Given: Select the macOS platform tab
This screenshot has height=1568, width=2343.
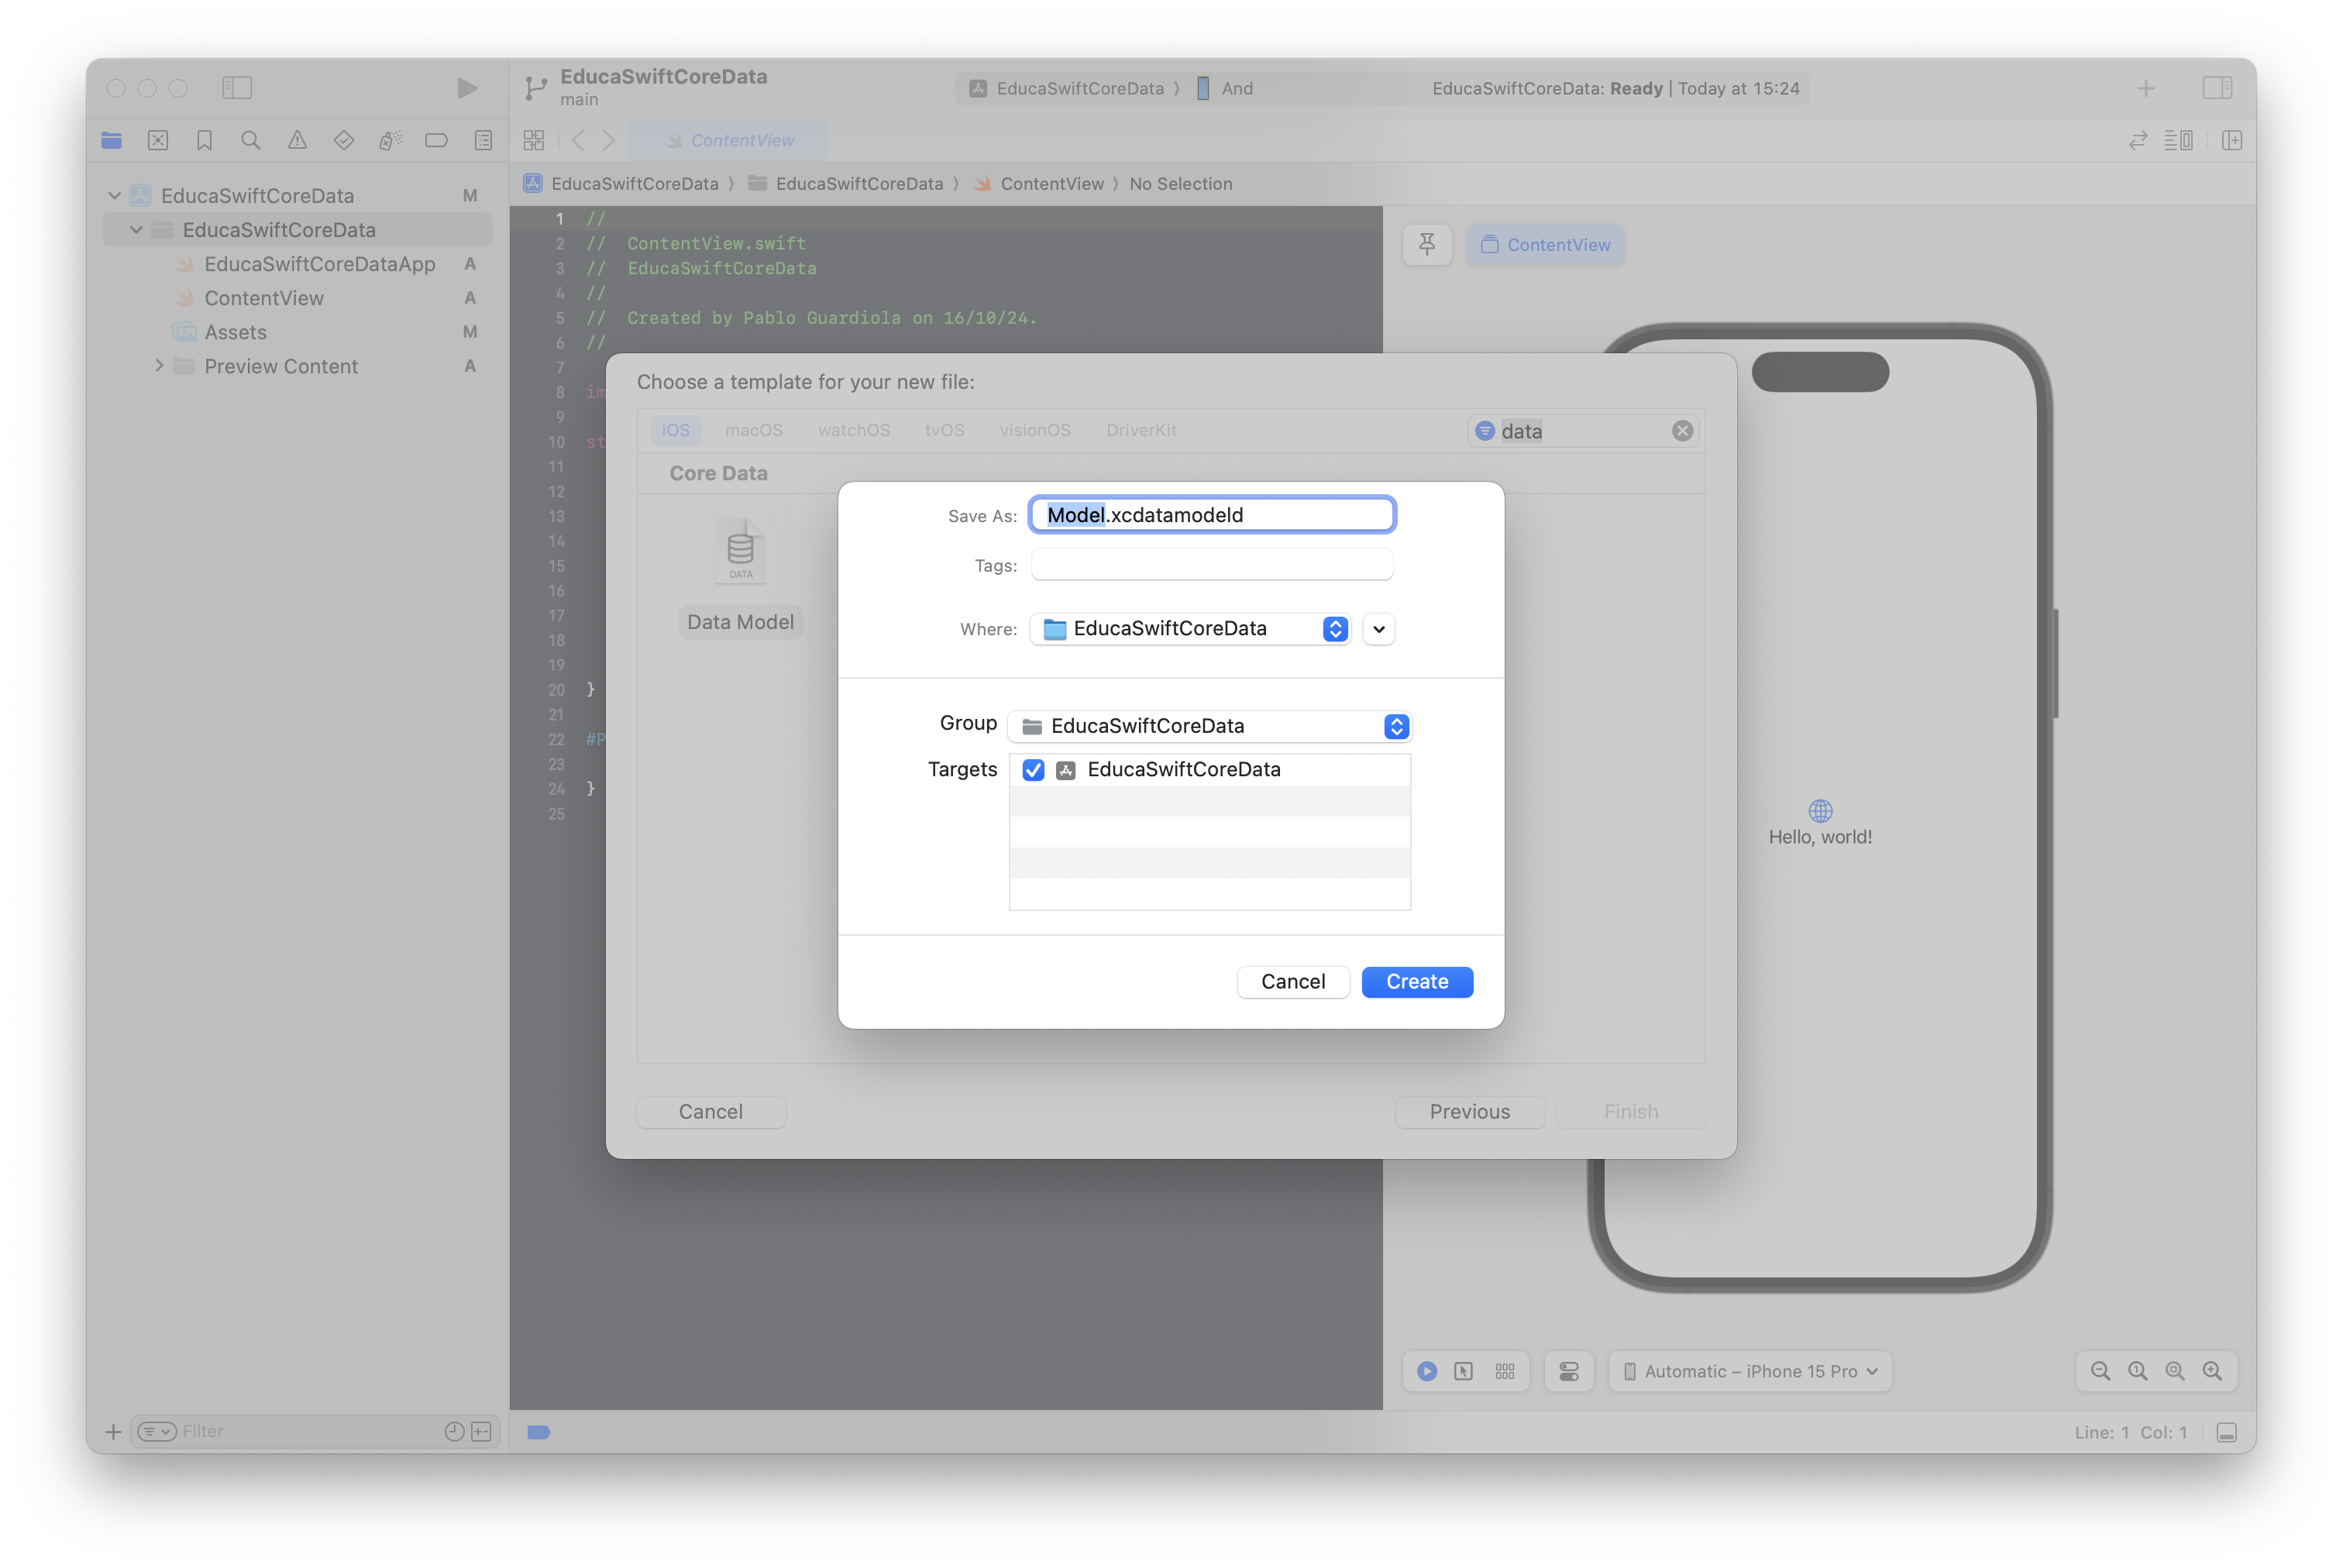Looking at the screenshot, I should (754, 430).
